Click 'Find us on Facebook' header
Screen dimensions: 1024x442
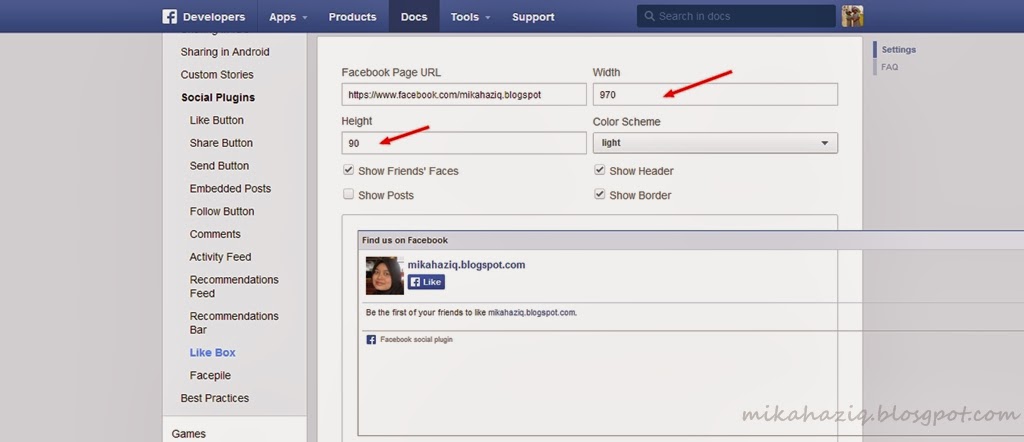point(405,240)
